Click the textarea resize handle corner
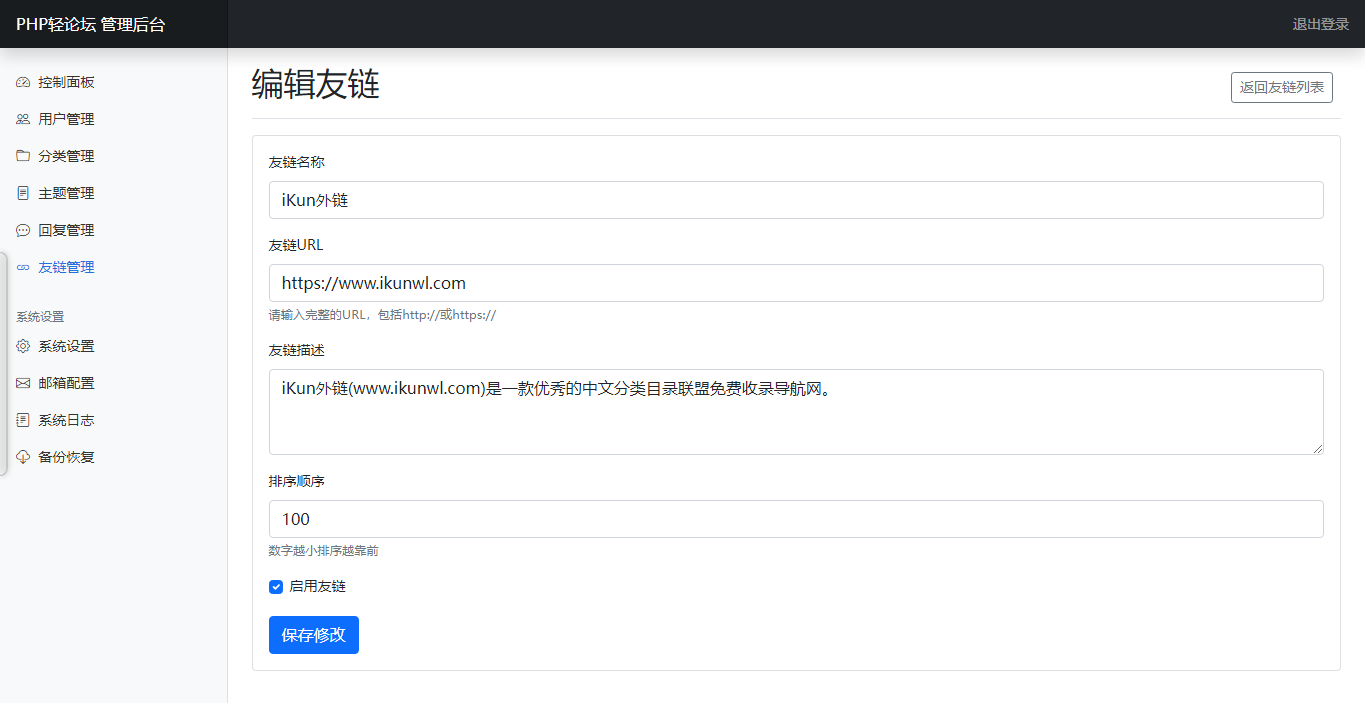1365x703 pixels. pos(1317,448)
